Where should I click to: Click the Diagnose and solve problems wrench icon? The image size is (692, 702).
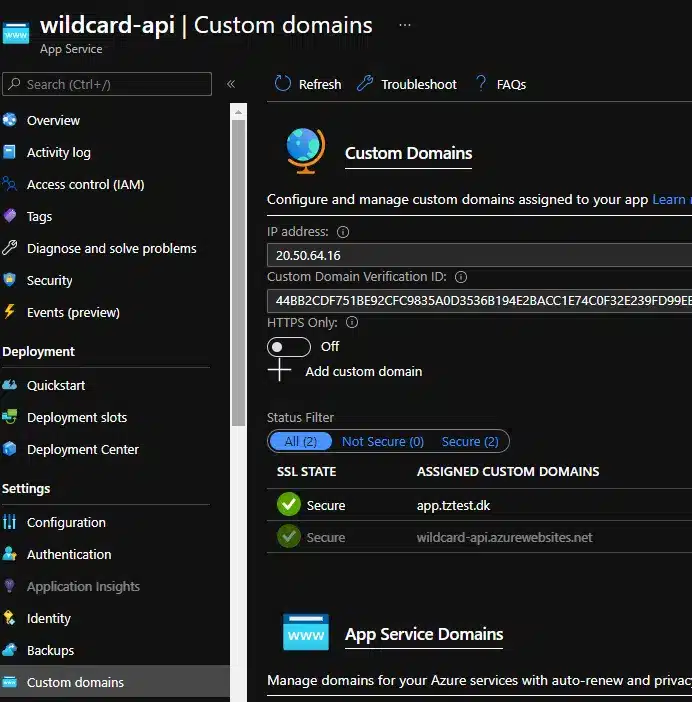[9, 248]
